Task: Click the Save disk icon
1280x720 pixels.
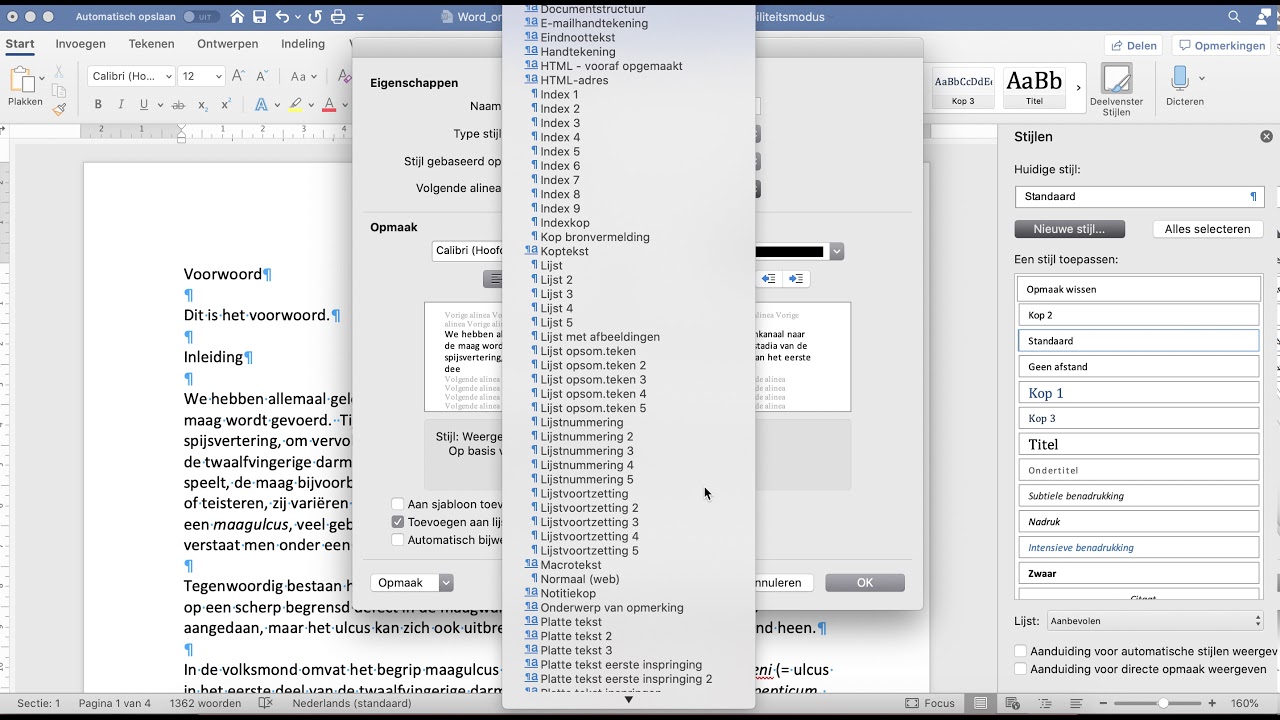Action: [260, 17]
